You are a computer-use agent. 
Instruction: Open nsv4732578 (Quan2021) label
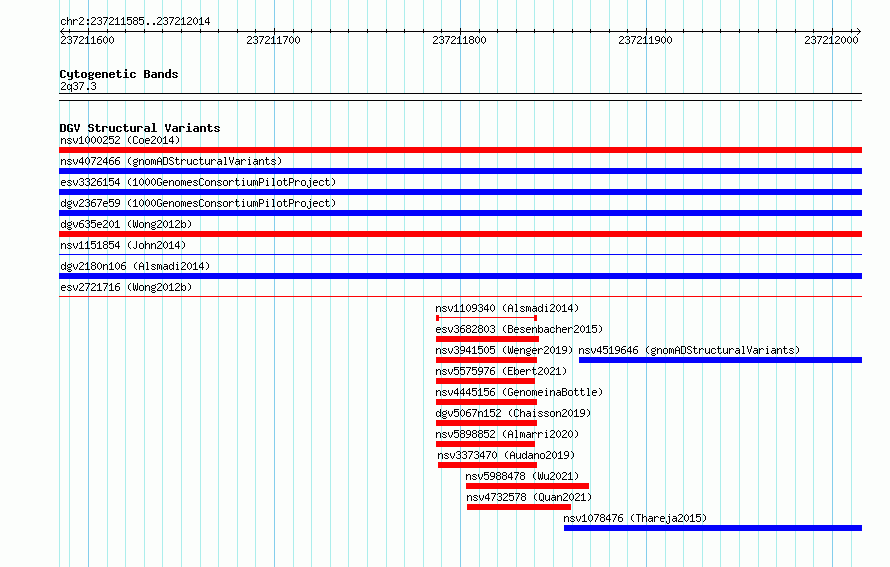tap(529, 497)
